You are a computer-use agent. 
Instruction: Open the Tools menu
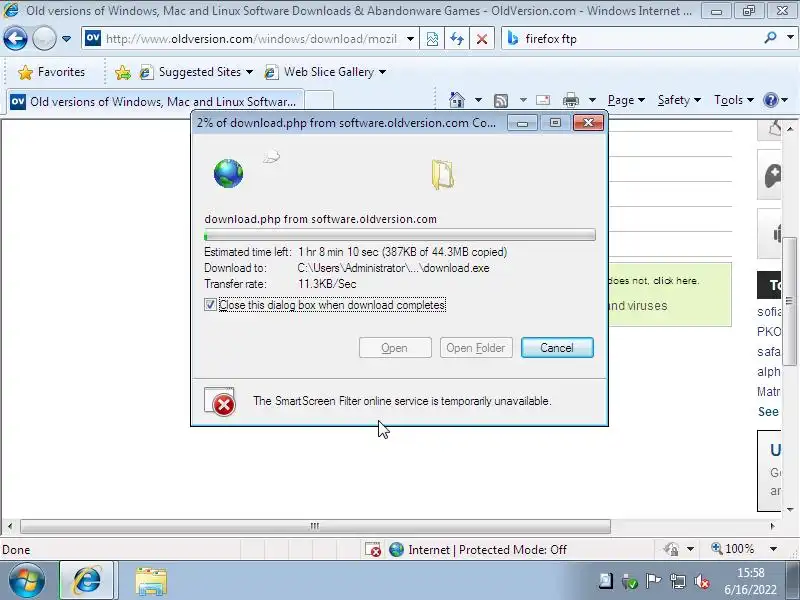pos(734,100)
